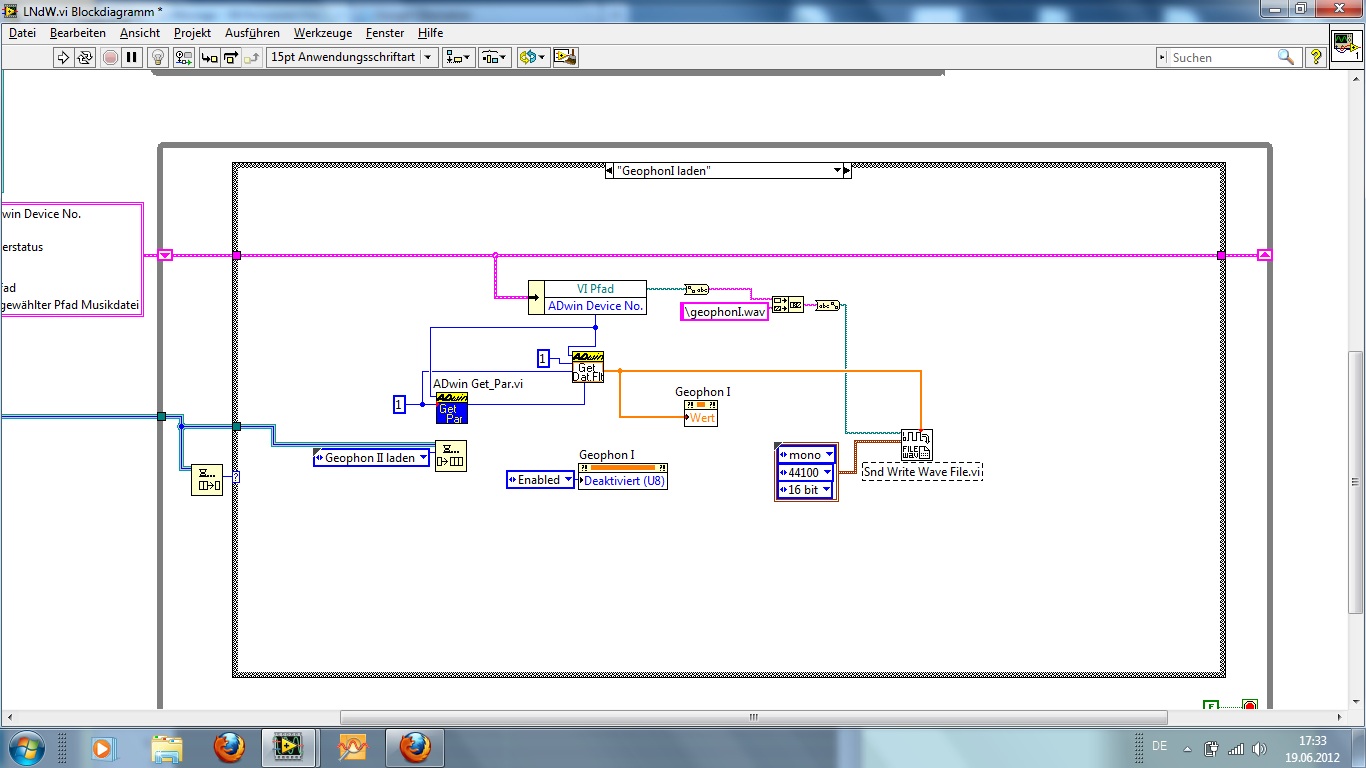Open the Werkzeuge menu
1366x768 pixels.
tap(322, 33)
